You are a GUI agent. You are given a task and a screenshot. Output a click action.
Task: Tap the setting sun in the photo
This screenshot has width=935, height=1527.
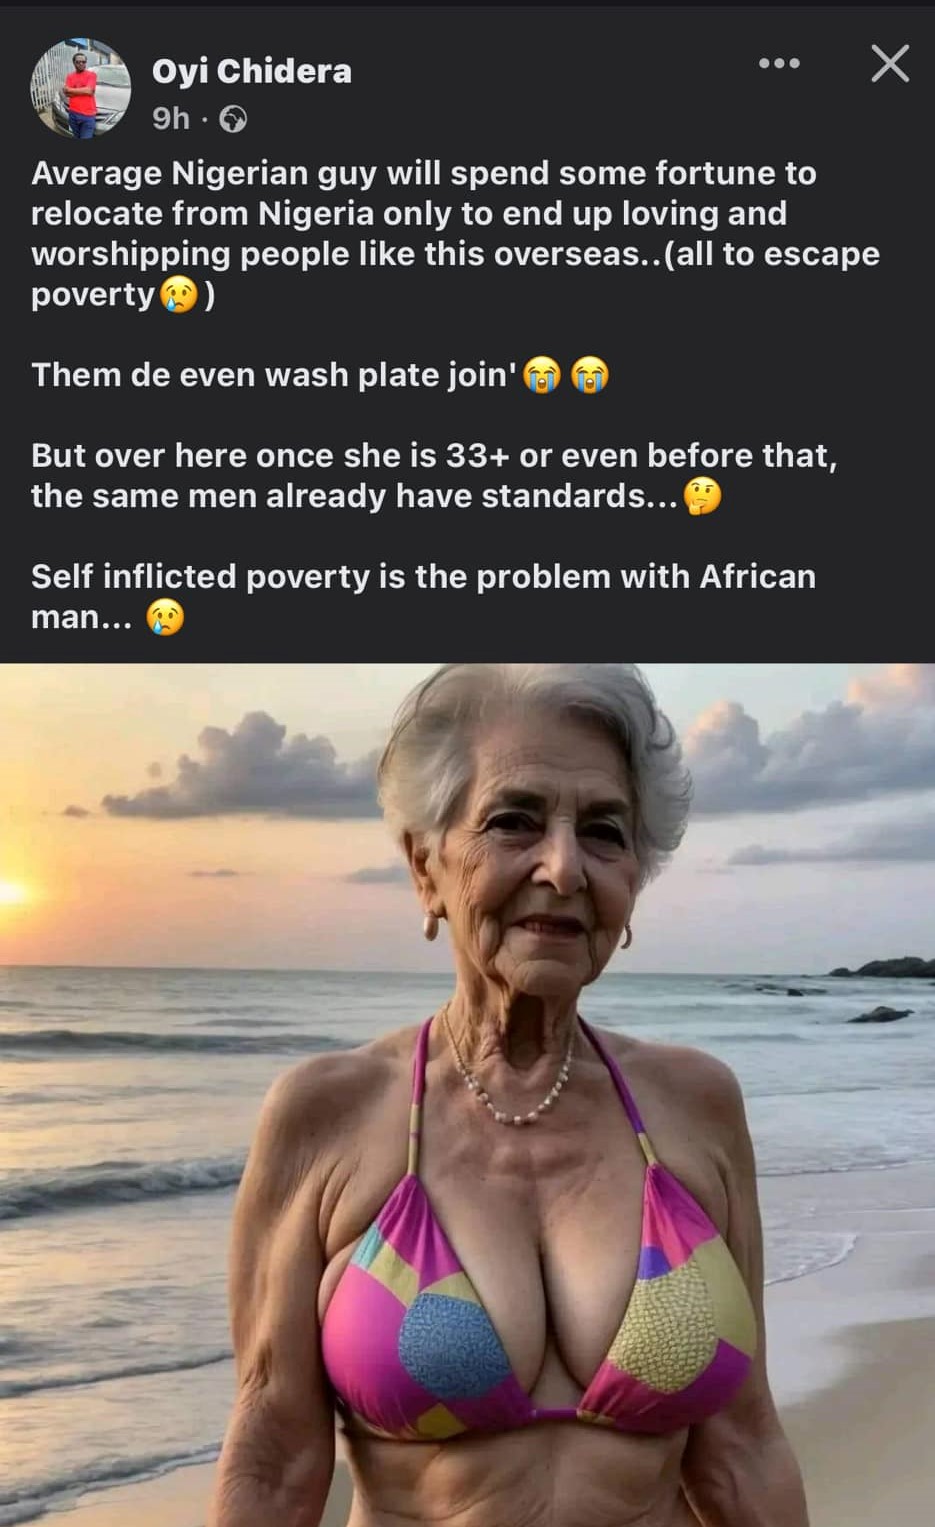(x=10, y=890)
